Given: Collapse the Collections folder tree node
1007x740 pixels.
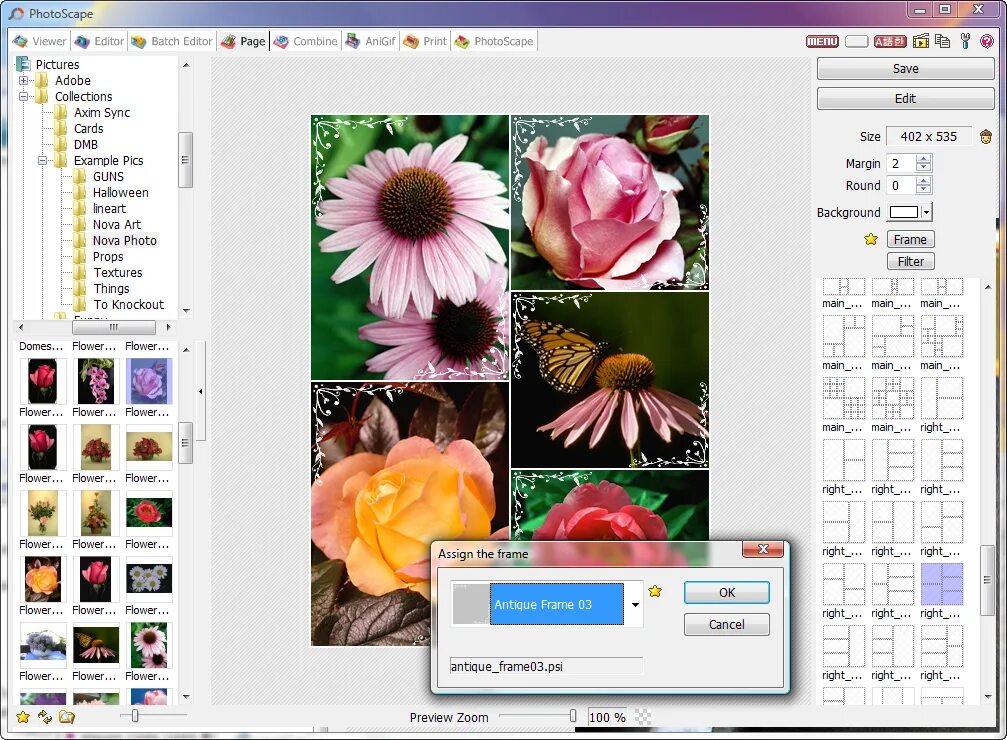Looking at the screenshot, I should point(24,96).
